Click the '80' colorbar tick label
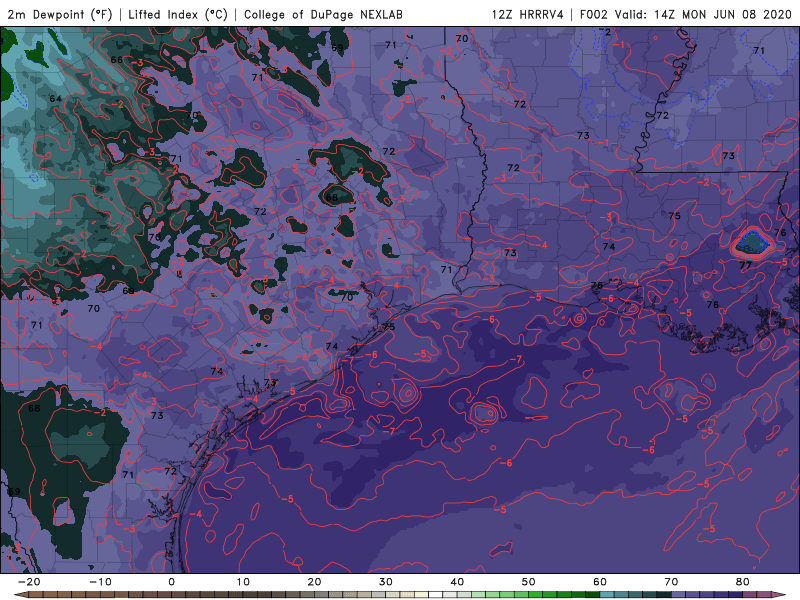 click(743, 582)
